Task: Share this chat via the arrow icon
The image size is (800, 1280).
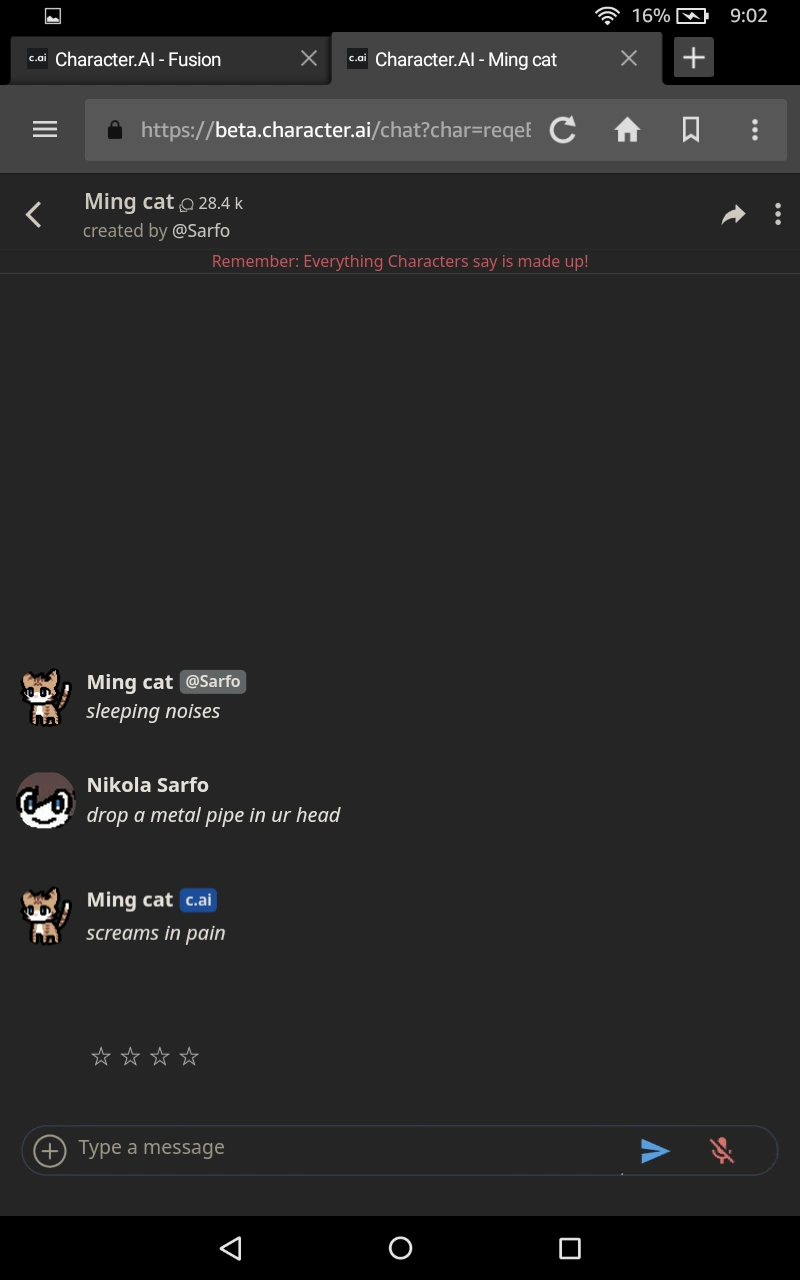Action: (x=734, y=214)
